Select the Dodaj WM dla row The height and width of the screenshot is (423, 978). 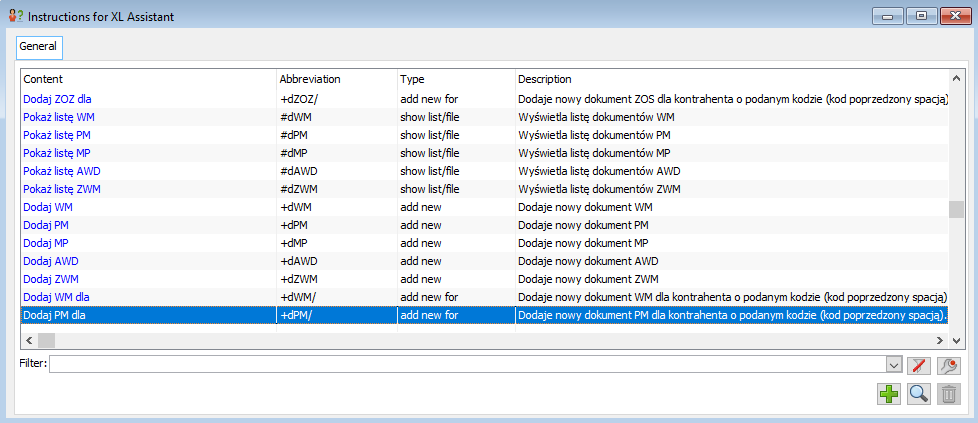[485, 297]
